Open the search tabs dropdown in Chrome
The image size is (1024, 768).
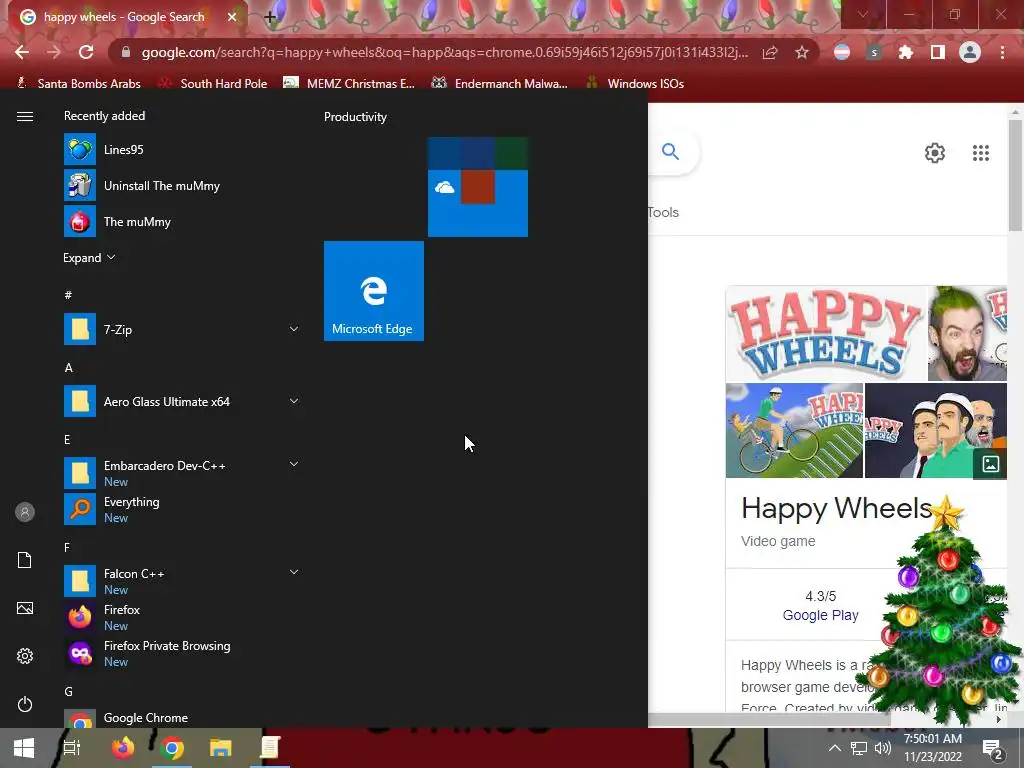coord(863,14)
